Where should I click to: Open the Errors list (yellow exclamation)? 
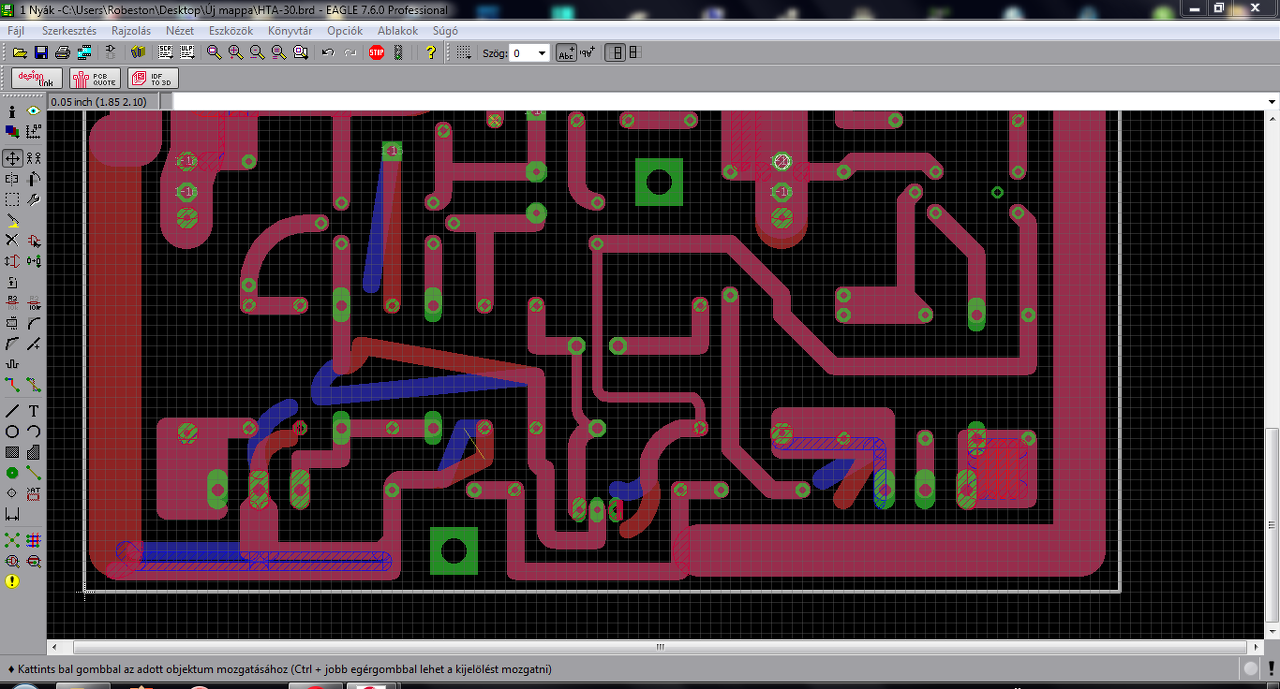[x=12, y=581]
